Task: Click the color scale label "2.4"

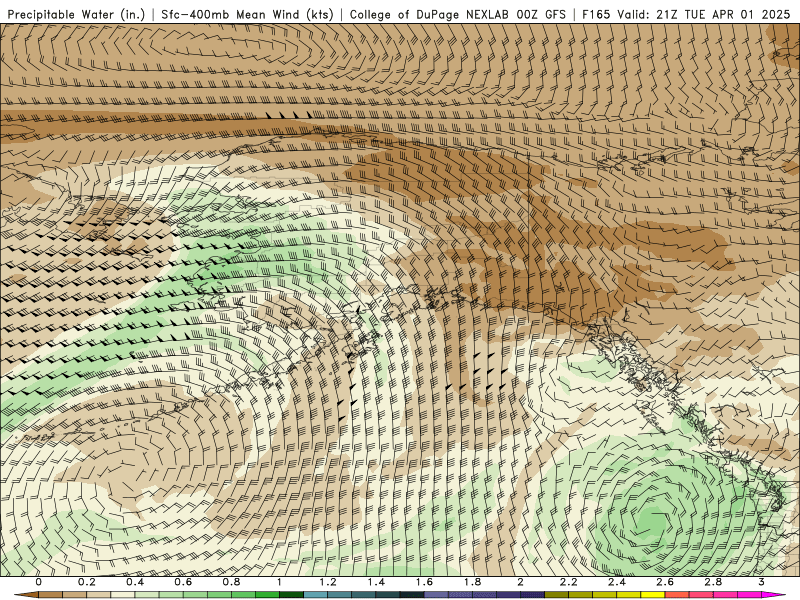Action: pyautogui.click(x=617, y=582)
